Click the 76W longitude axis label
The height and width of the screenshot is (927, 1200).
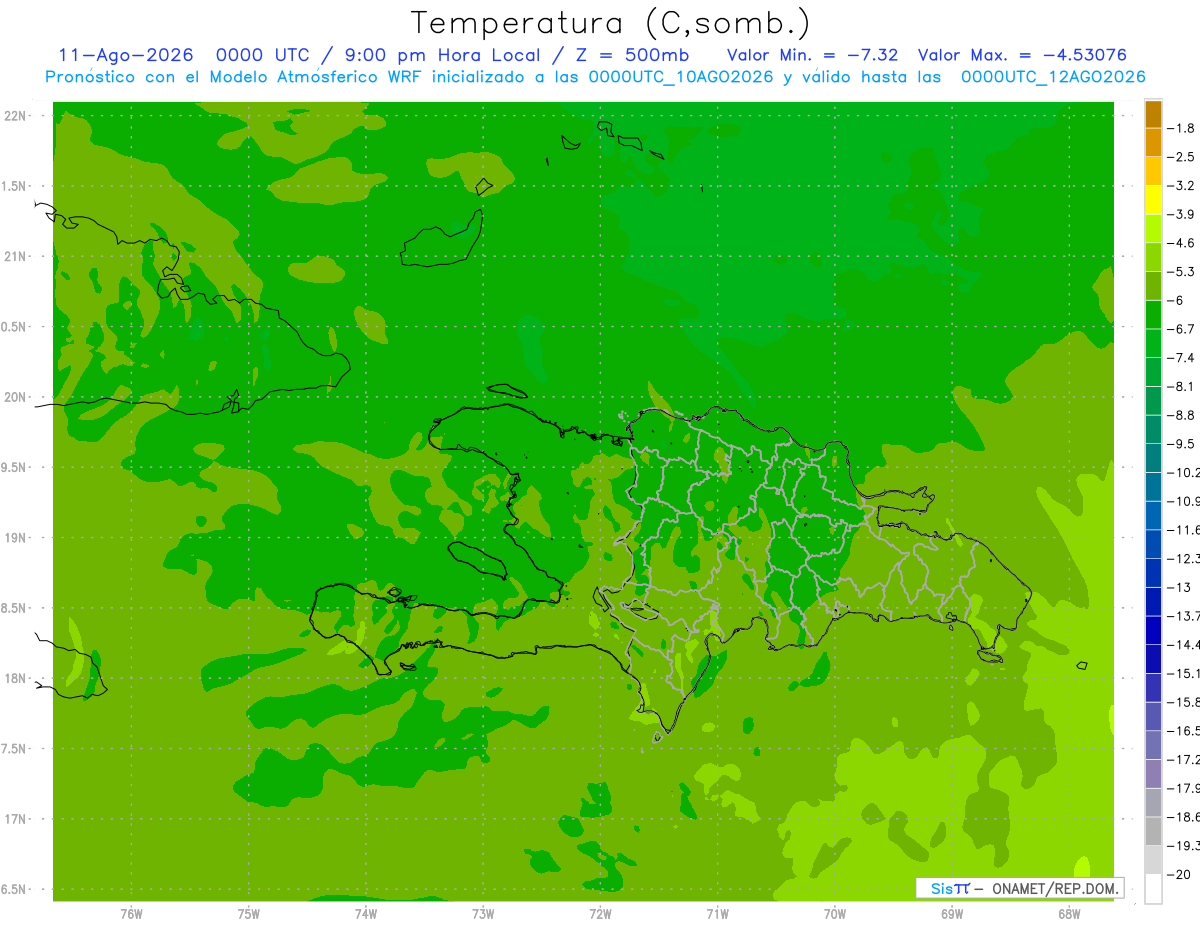tap(131, 914)
